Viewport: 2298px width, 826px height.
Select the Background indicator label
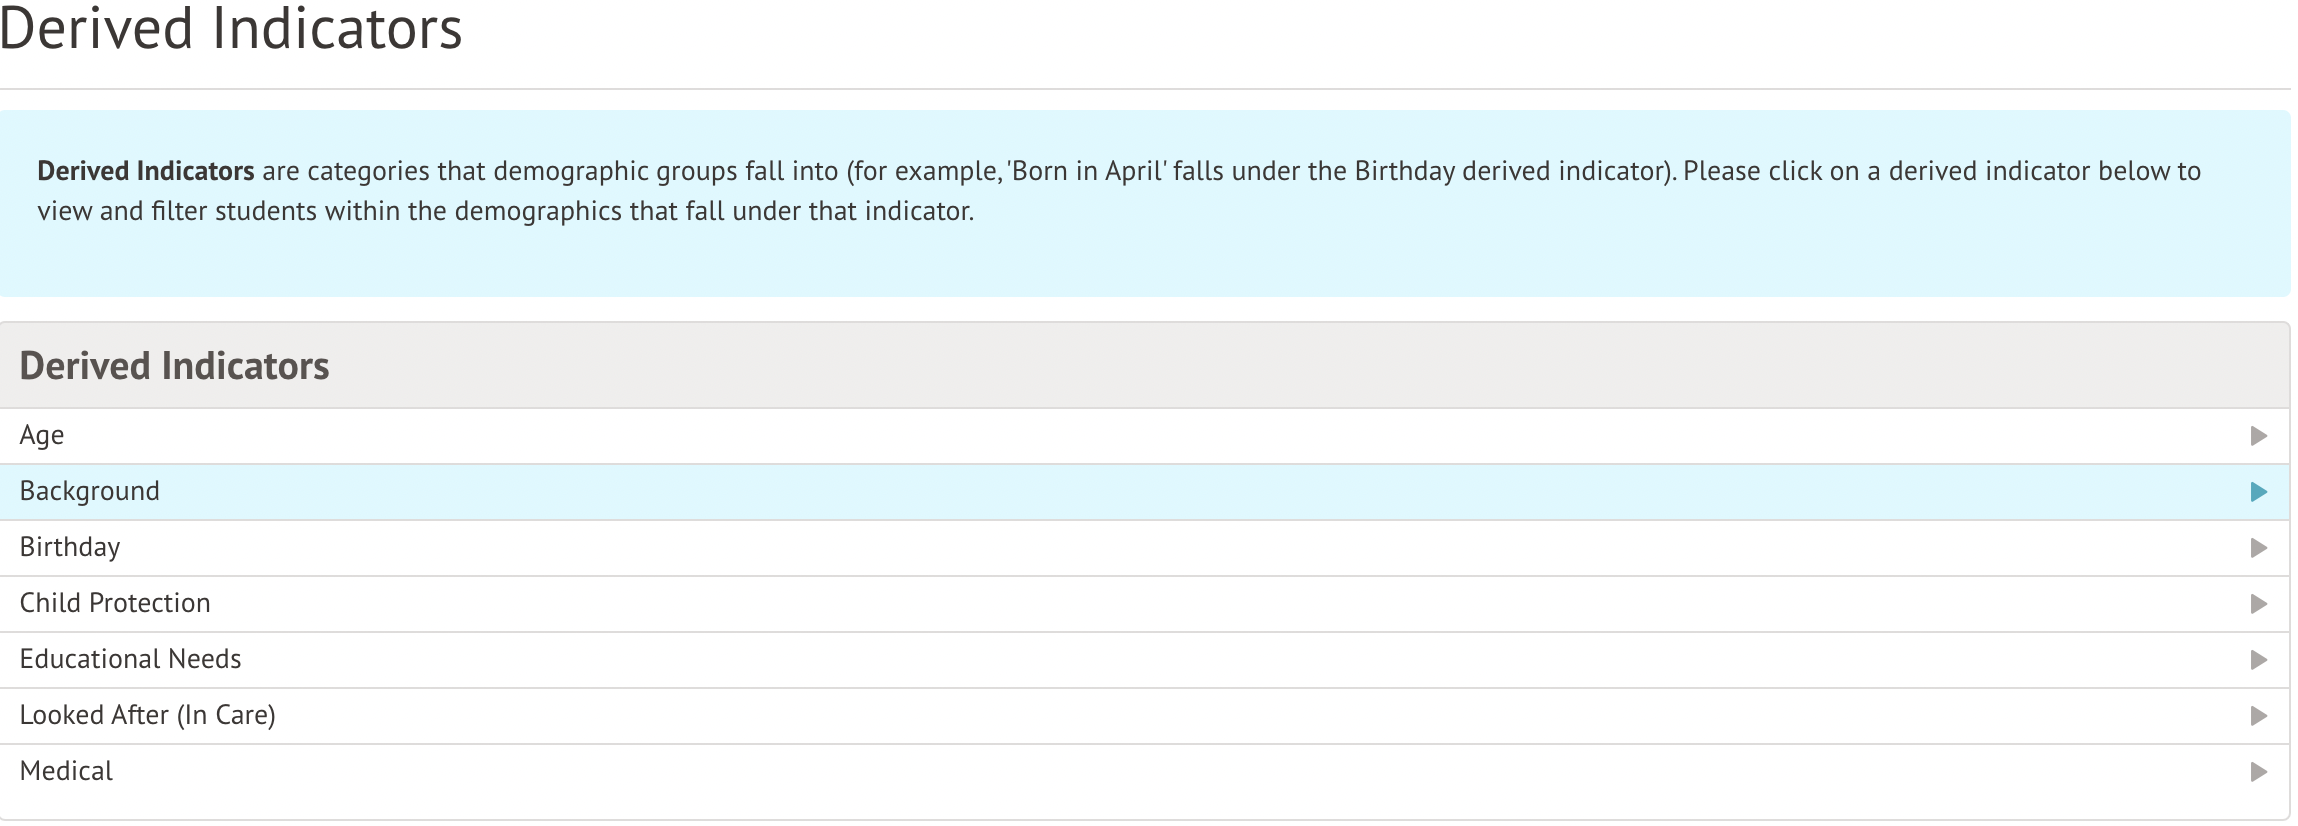pos(90,492)
